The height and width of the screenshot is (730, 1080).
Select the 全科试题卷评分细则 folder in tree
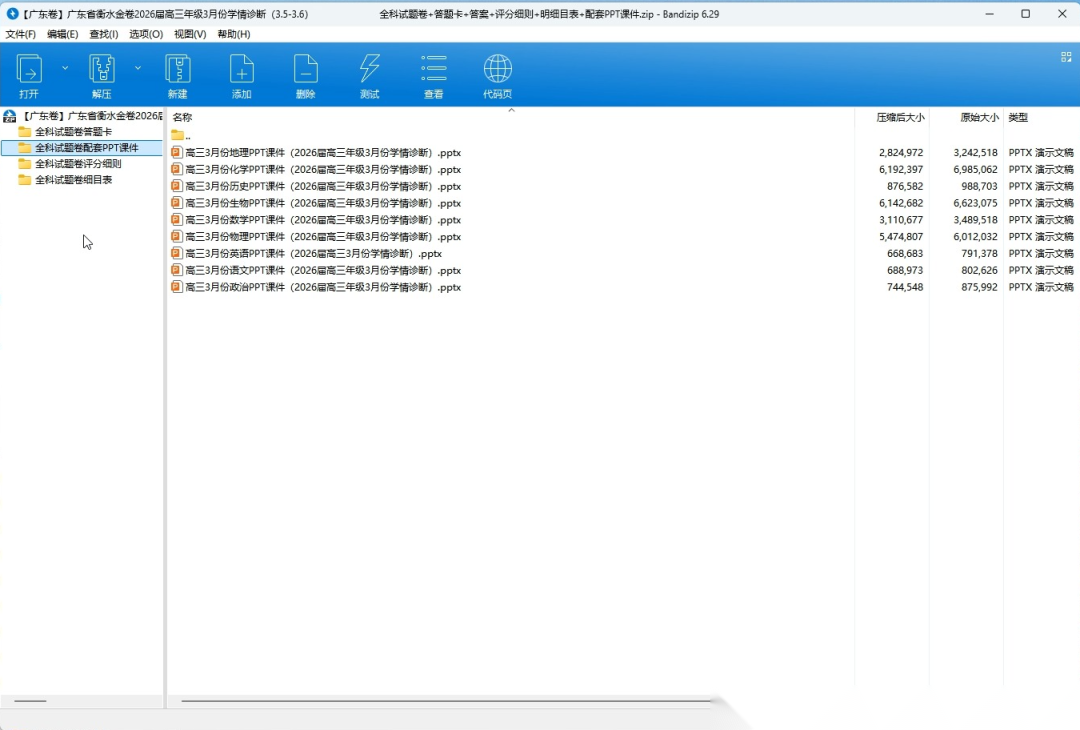78,164
